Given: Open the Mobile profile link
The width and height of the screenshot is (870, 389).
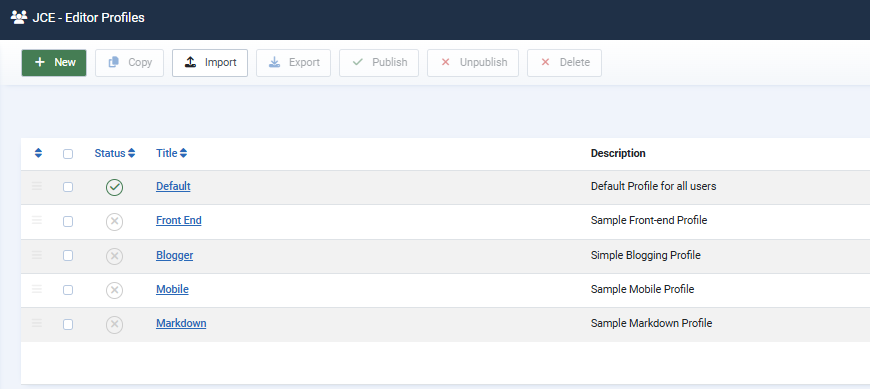Looking at the screenshot, I should (x=172, y=289).
